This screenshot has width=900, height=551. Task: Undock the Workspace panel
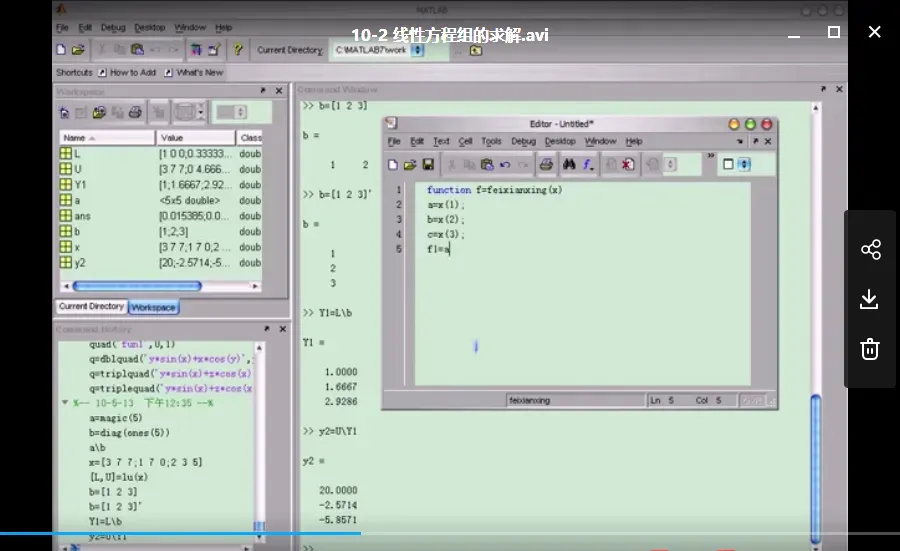click(263, 91)
